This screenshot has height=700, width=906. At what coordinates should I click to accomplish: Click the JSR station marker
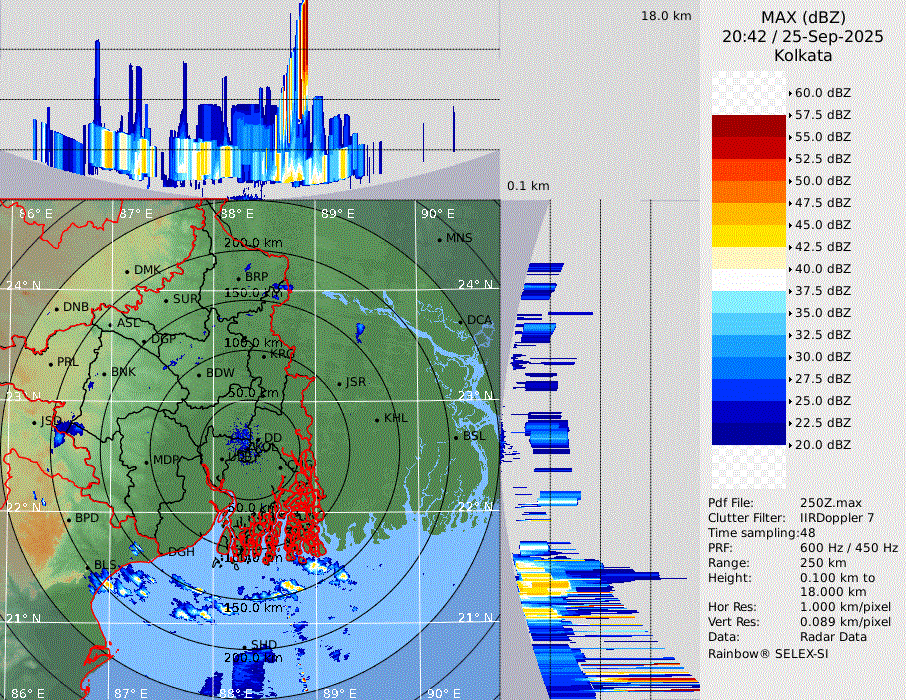pos(339,383)
